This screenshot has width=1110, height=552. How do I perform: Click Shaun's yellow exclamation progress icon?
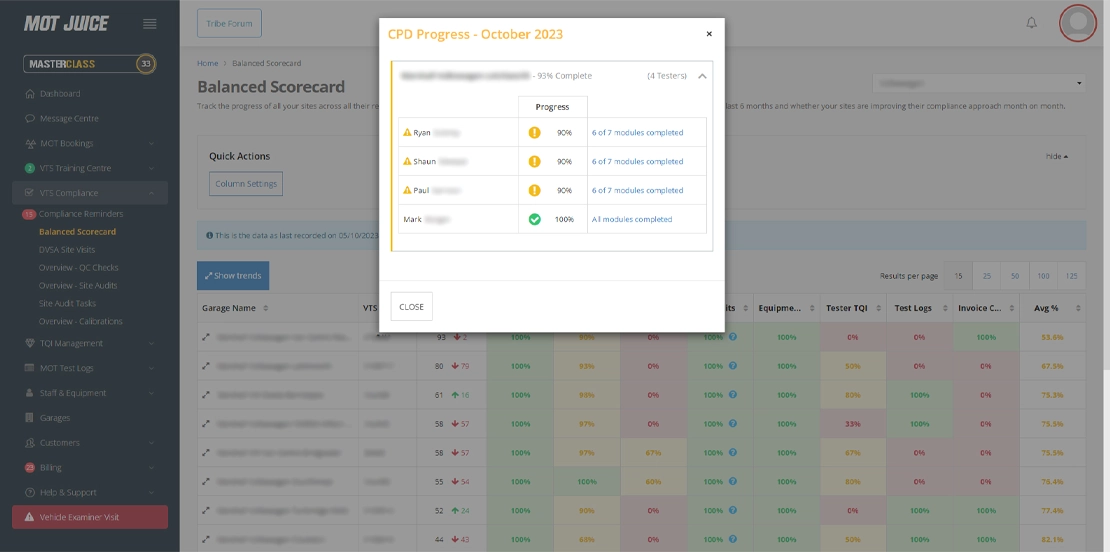point(534,161)
